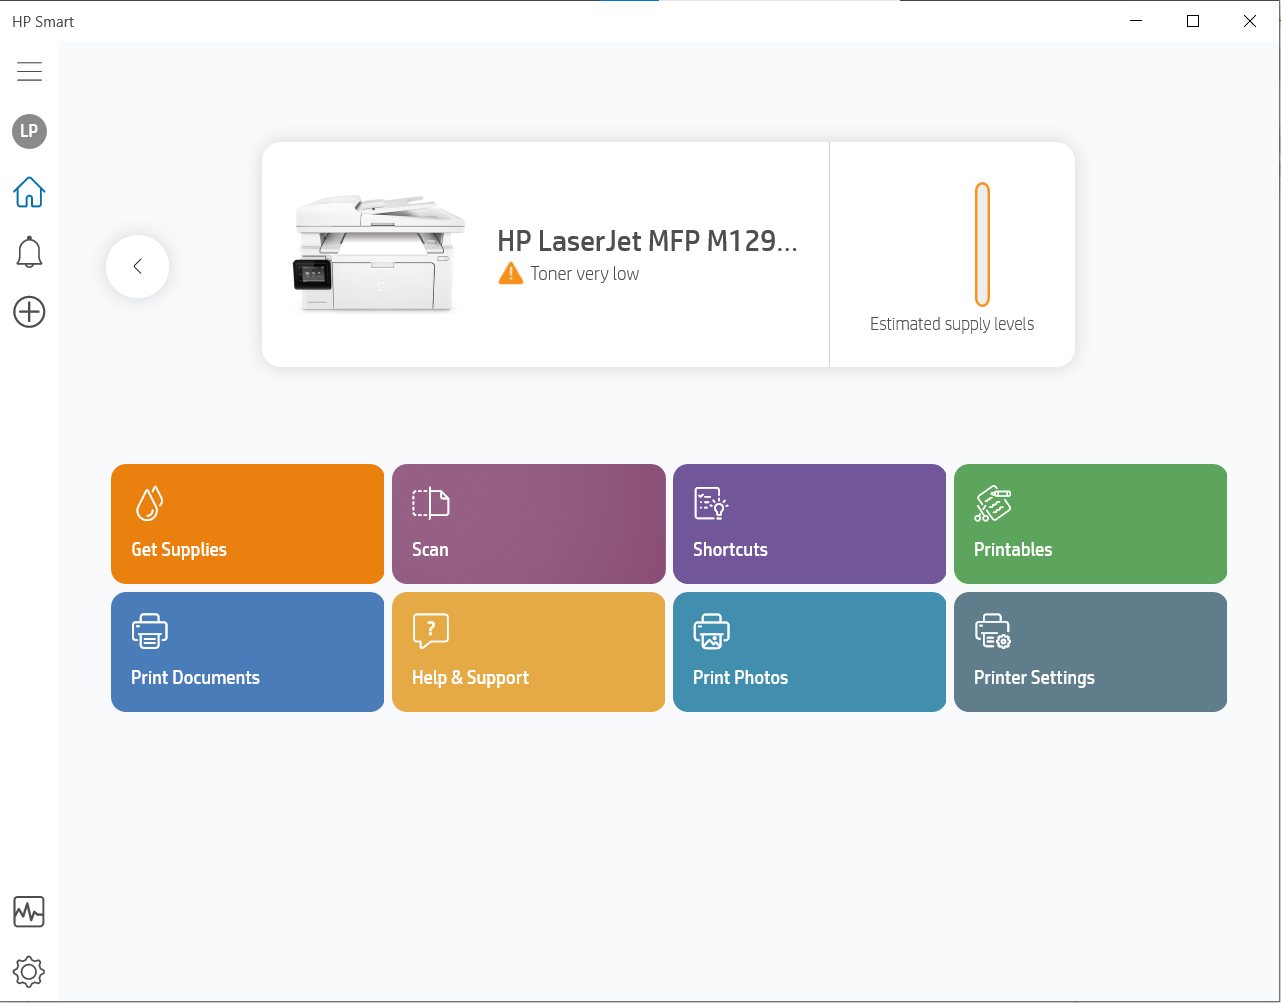This screenshot has width=1281, height=1003.
Task: Click the Printables crafts icon
Action: pyautogui.click(x=993, y=503)
